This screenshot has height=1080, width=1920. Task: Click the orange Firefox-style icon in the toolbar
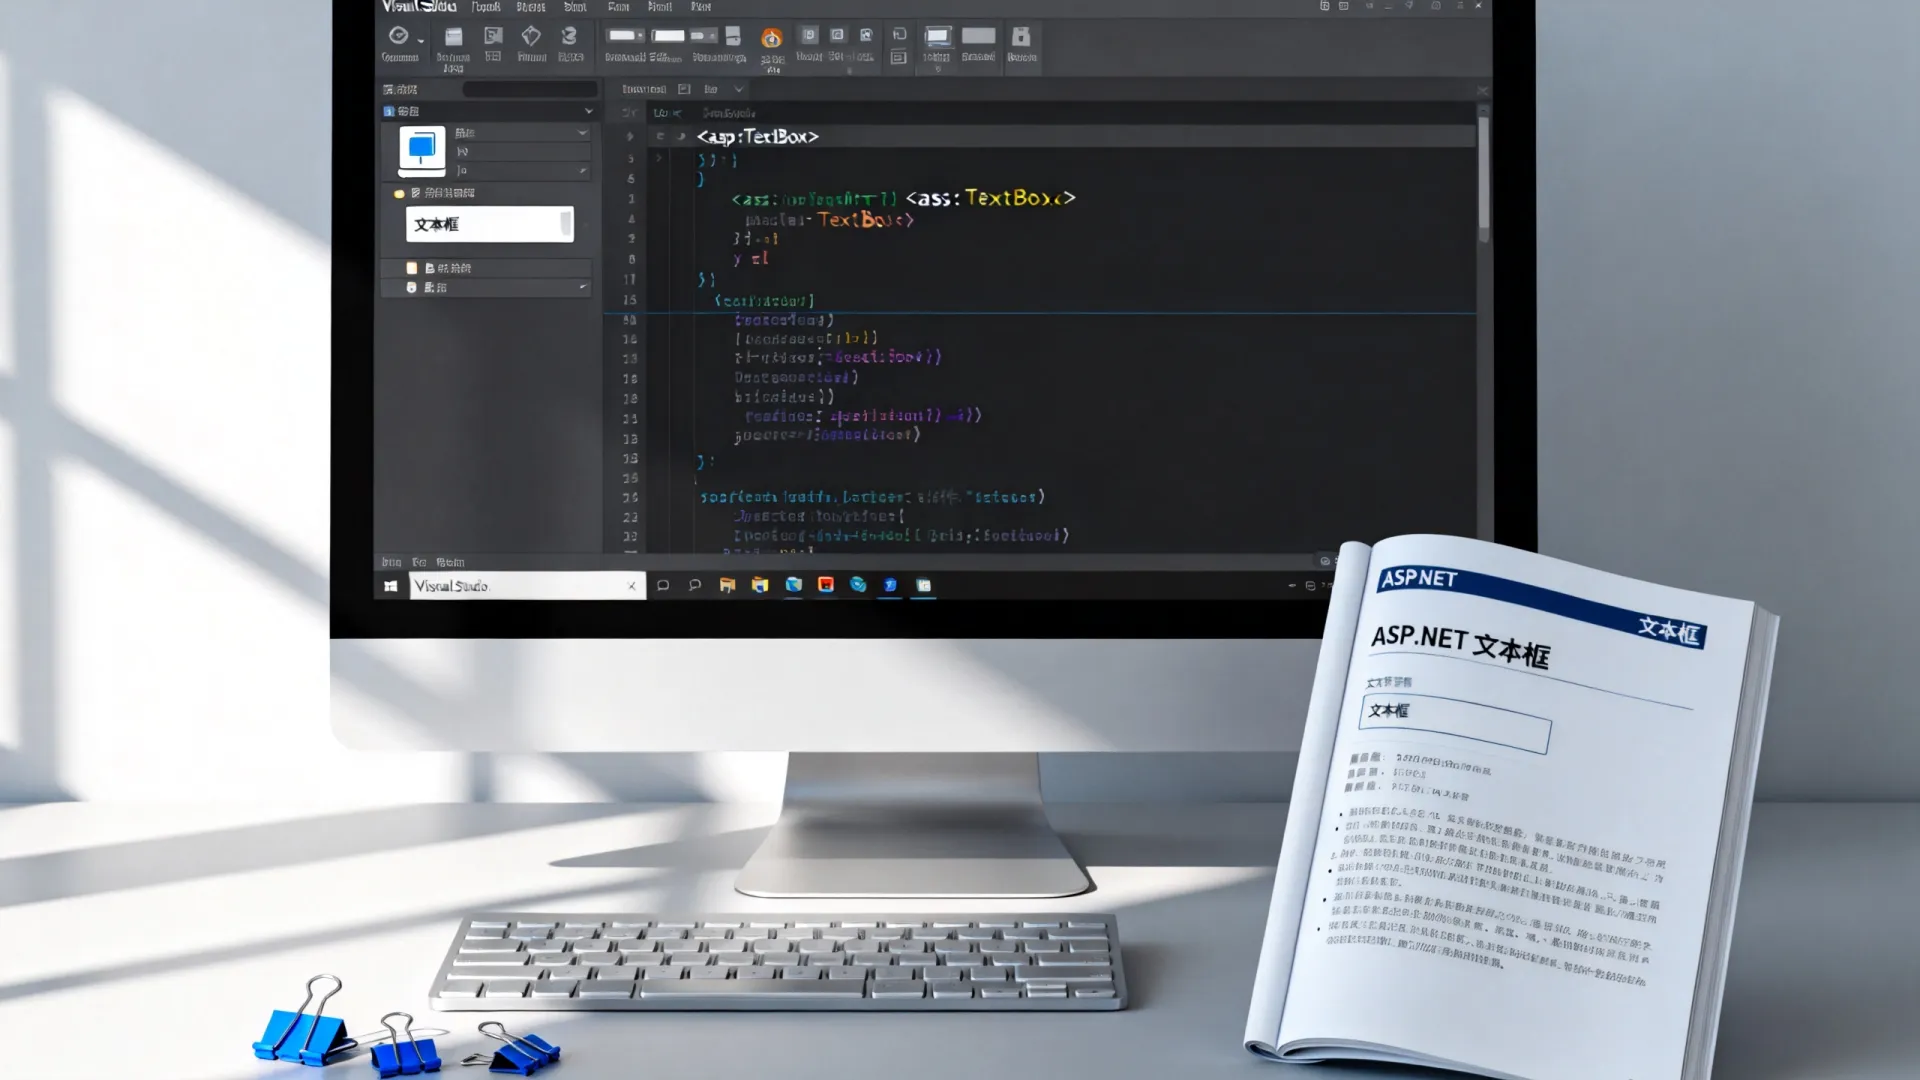click(x=771, y=39)
